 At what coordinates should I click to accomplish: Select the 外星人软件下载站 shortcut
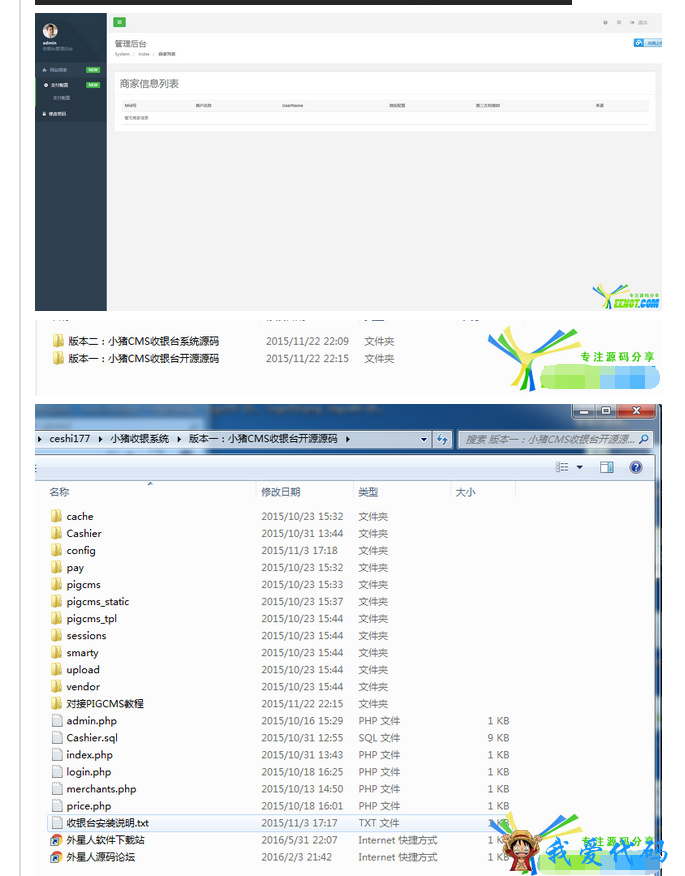[97, 840]
